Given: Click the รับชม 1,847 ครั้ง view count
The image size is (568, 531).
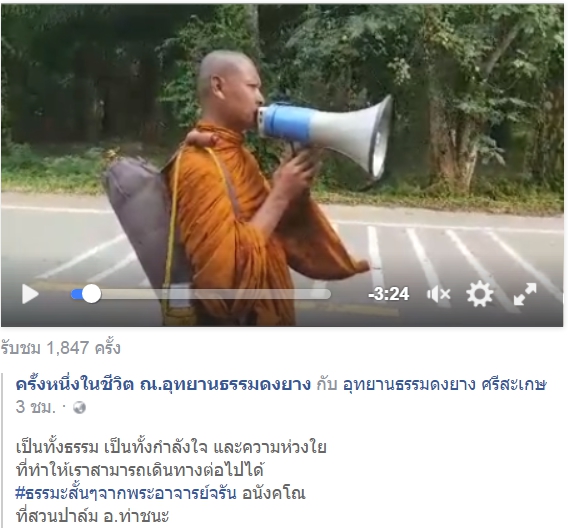Looking at the screenshot, I should [60, 348].
